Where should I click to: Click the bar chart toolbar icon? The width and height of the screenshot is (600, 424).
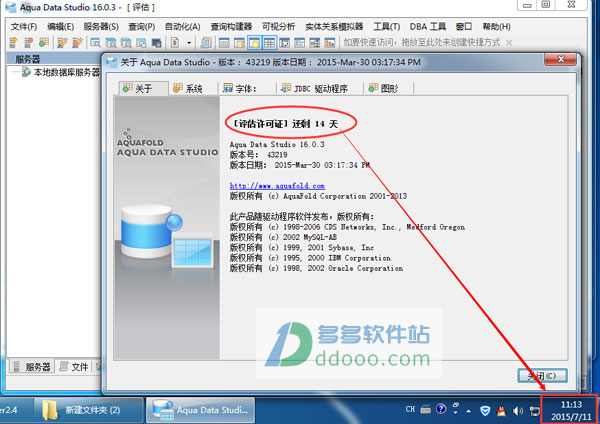coord(330,42)
